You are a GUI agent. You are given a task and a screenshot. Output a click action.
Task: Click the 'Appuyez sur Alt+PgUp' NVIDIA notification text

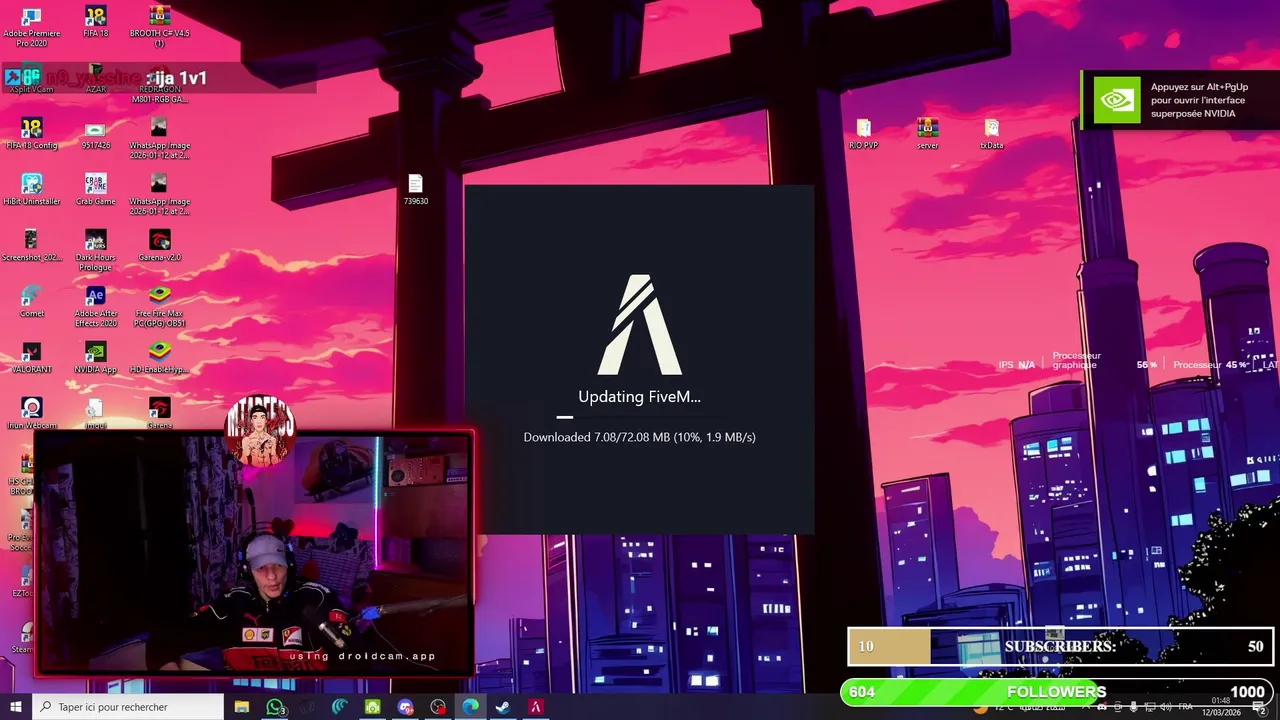coord(1199,100)
